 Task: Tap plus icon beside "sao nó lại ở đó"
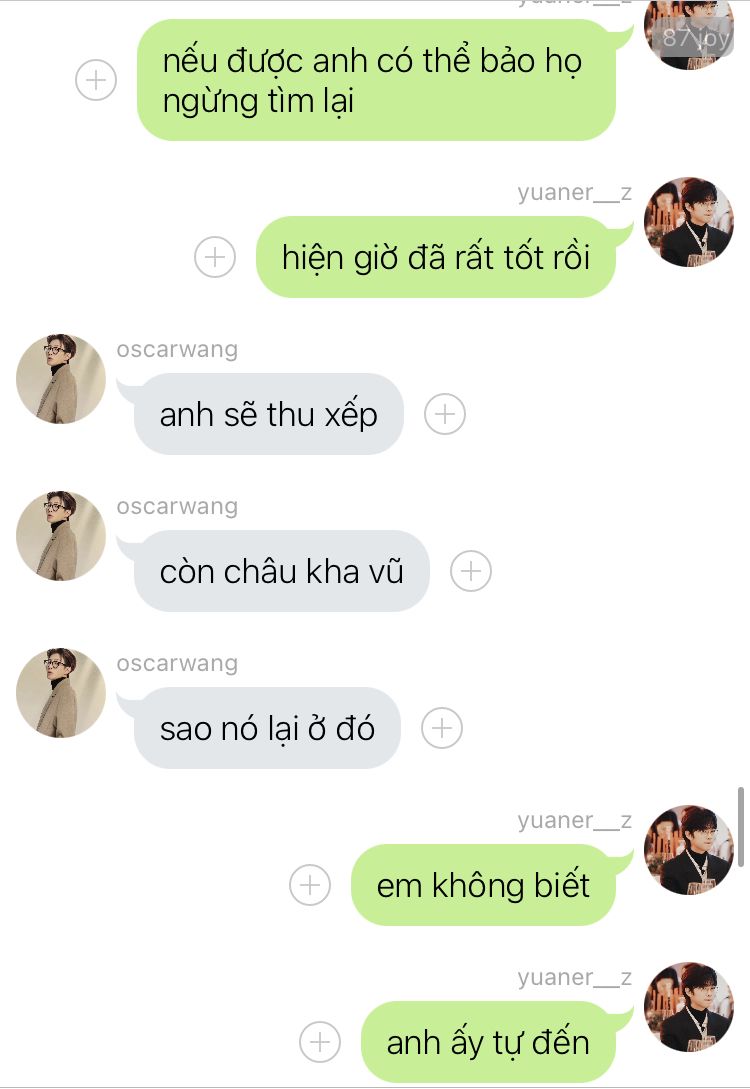click(442, 728)
